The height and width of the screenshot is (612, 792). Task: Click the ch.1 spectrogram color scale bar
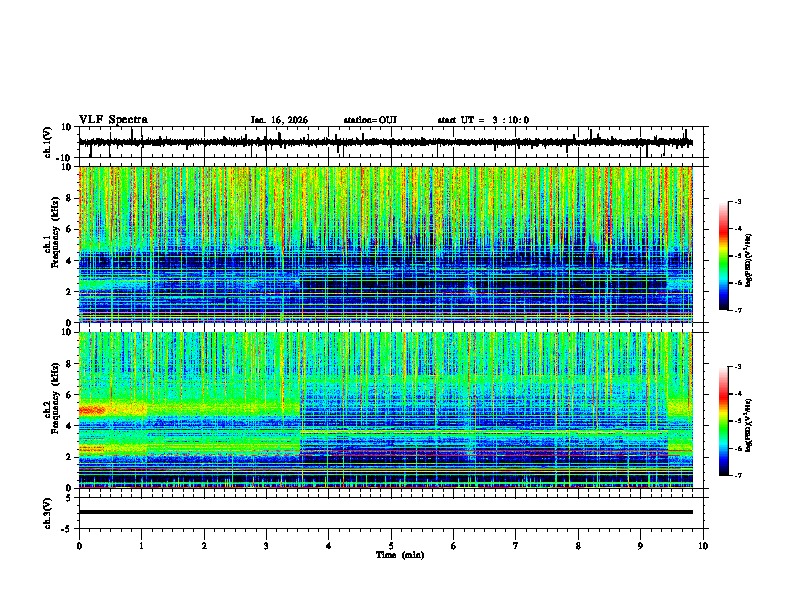[x=724, y=256]
